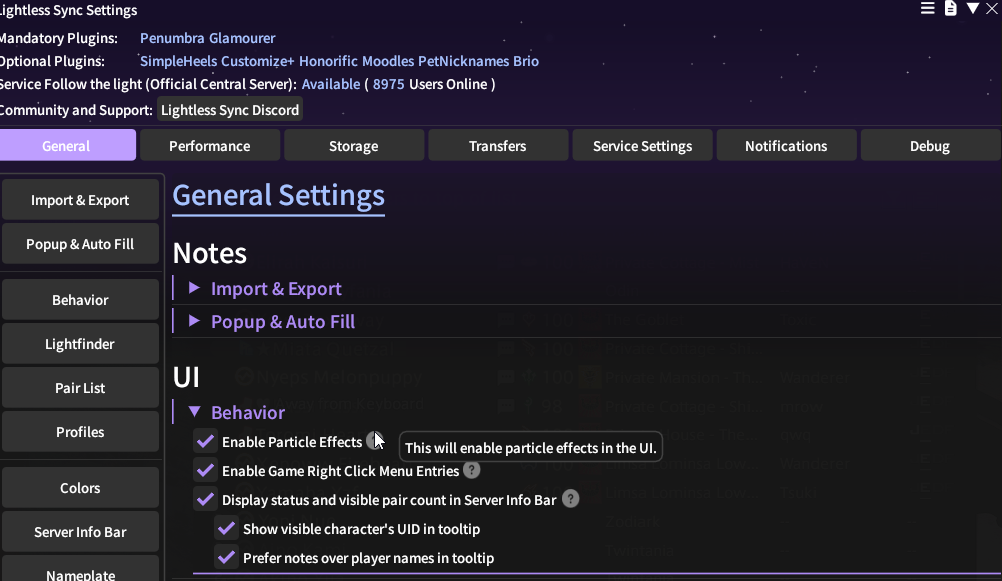Open the Service Settings tab
This screenshot has width=1002, height=581.
click(x=642, y=146)
